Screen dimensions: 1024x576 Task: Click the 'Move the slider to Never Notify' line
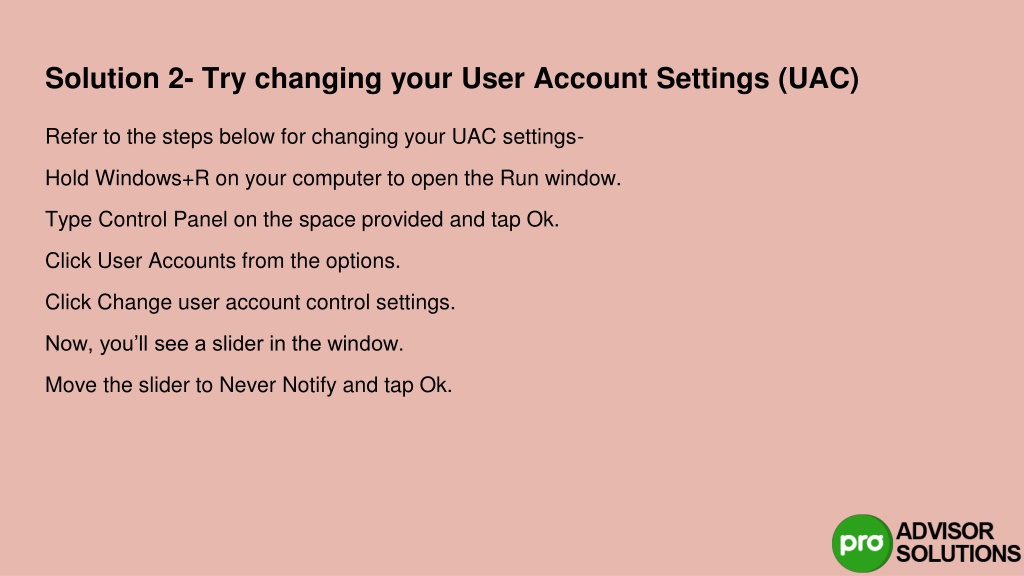(249, 385)
